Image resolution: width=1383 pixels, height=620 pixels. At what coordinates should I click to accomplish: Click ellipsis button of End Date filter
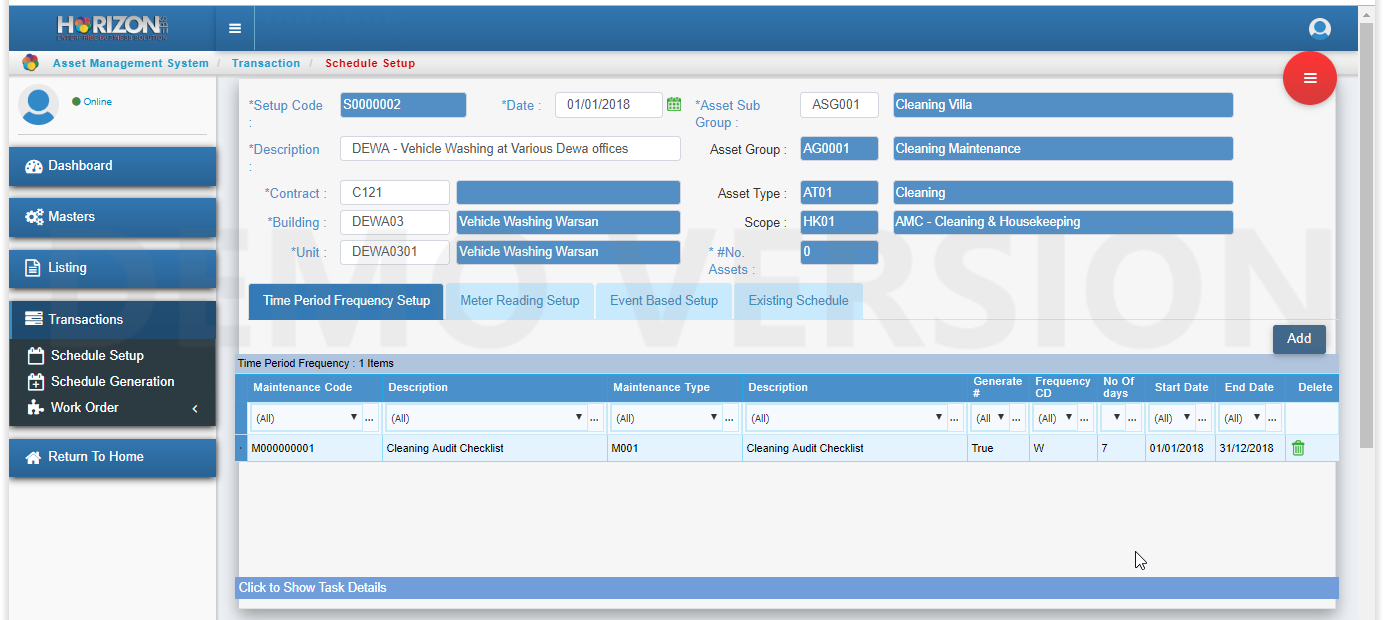[1273, 418]
